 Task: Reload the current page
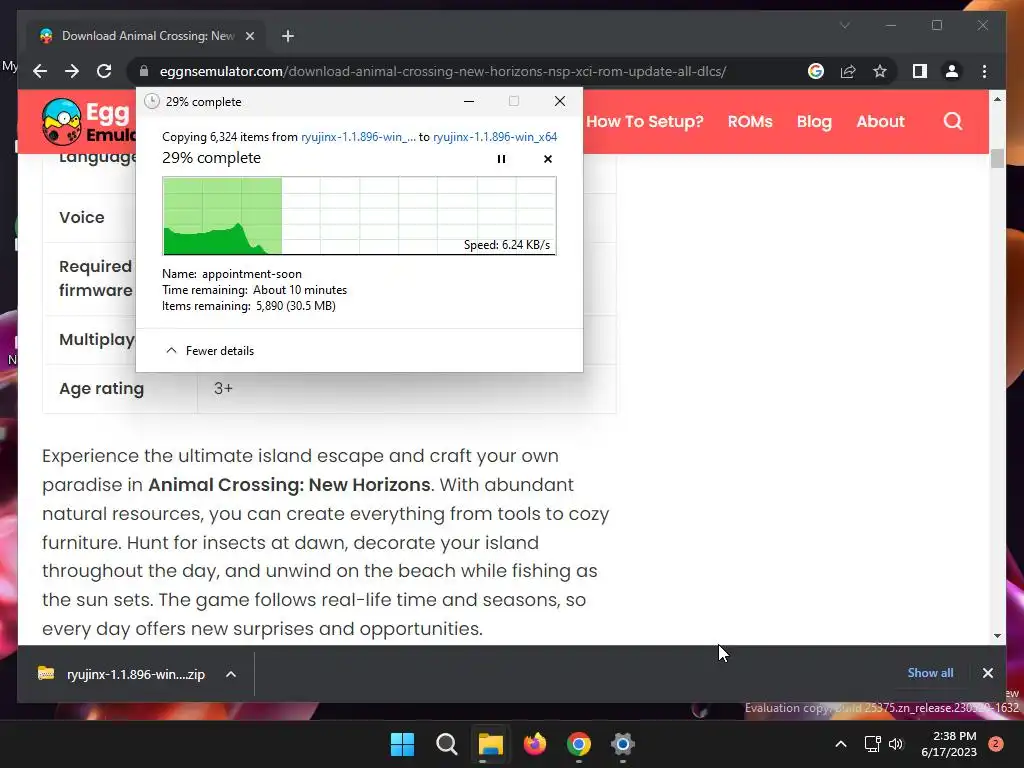tap(104, 71)
